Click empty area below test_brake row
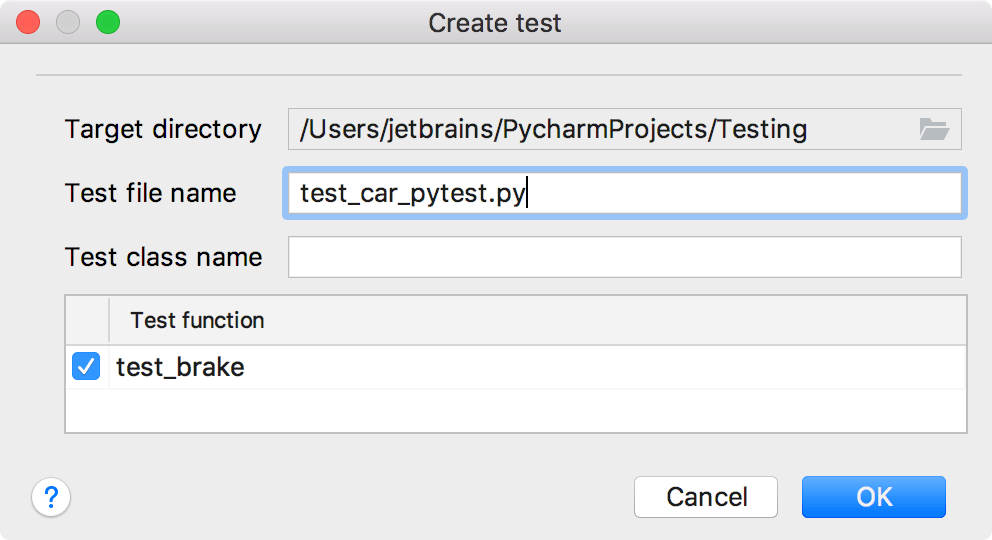992x540 pixels. (516, 410)
